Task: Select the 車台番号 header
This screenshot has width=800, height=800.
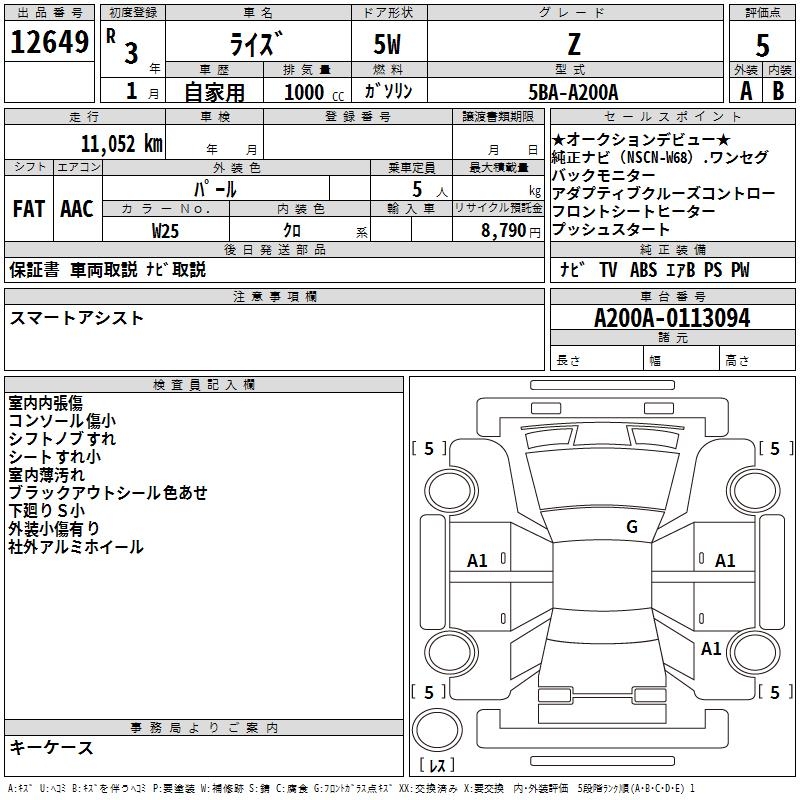Action: pos(672,296)
